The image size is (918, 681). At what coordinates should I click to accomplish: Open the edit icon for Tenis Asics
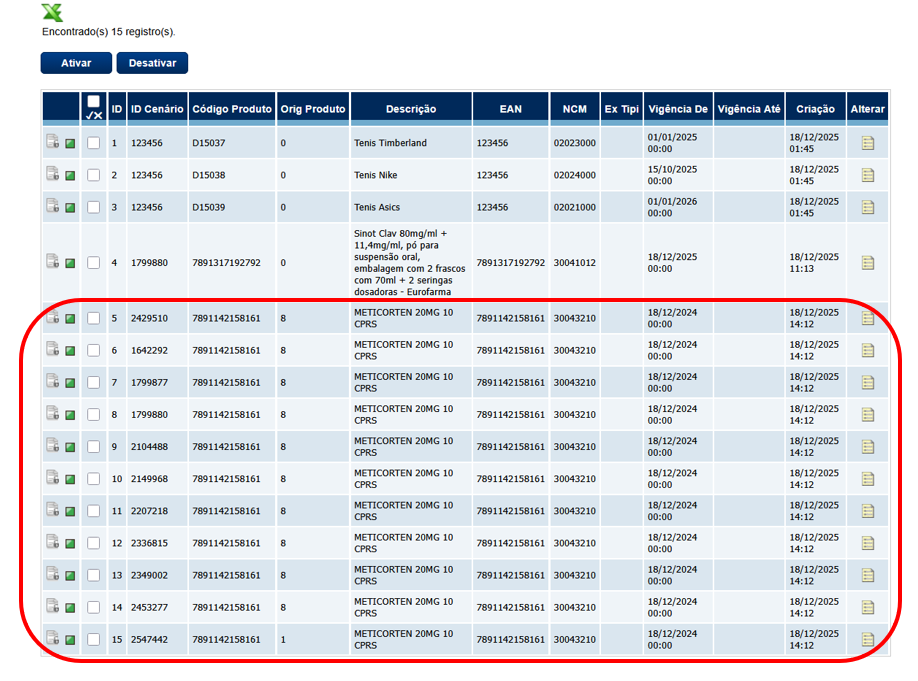point(868,207)
